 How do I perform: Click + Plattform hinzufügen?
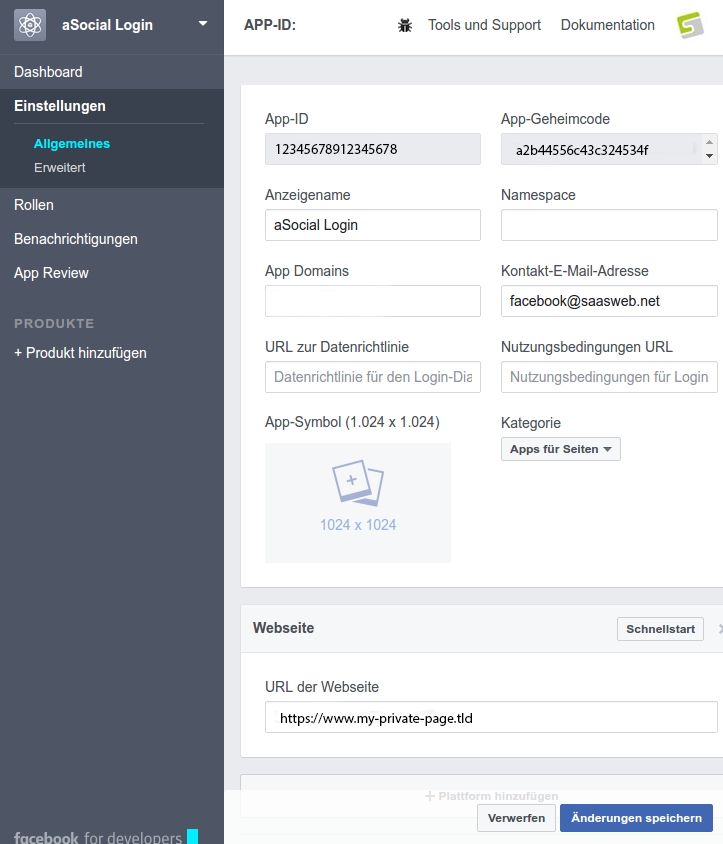pos(491,796)
